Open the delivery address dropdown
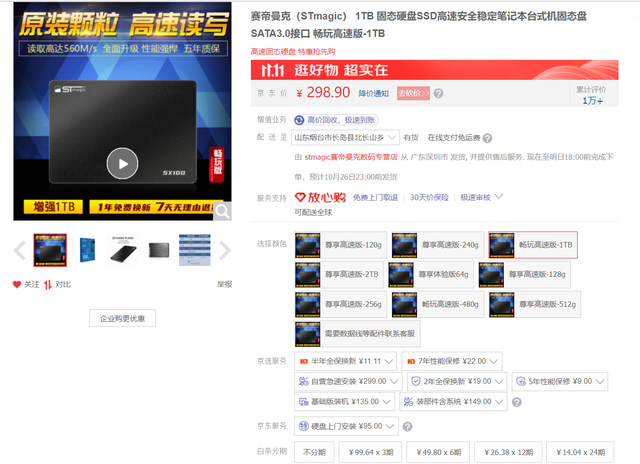This screenshot has width=640, height=464. (345, 138)
